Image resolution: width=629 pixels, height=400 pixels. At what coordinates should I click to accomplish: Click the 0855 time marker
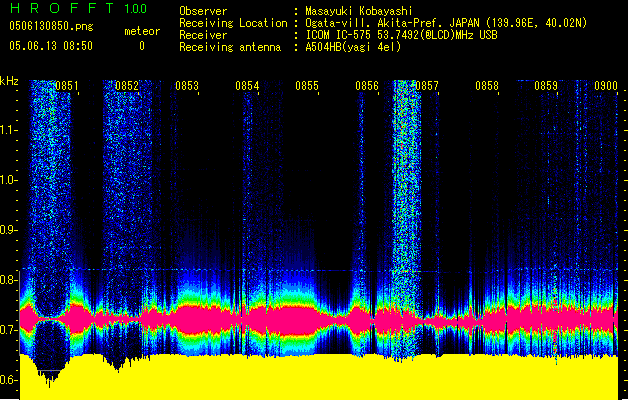click(307, 86)
